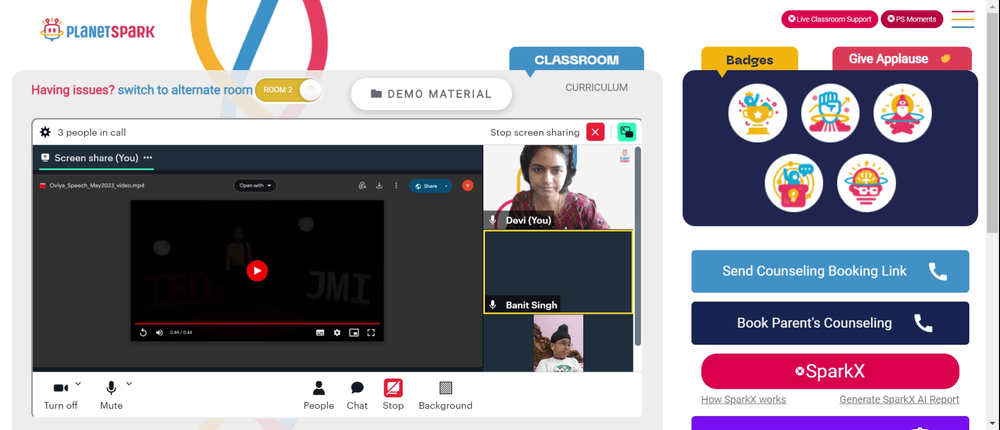Viewport: 1000px width, 430px height.
Task: Enter fullscreen on shared video
Action: pyautogui.click(x=371, y=332)
